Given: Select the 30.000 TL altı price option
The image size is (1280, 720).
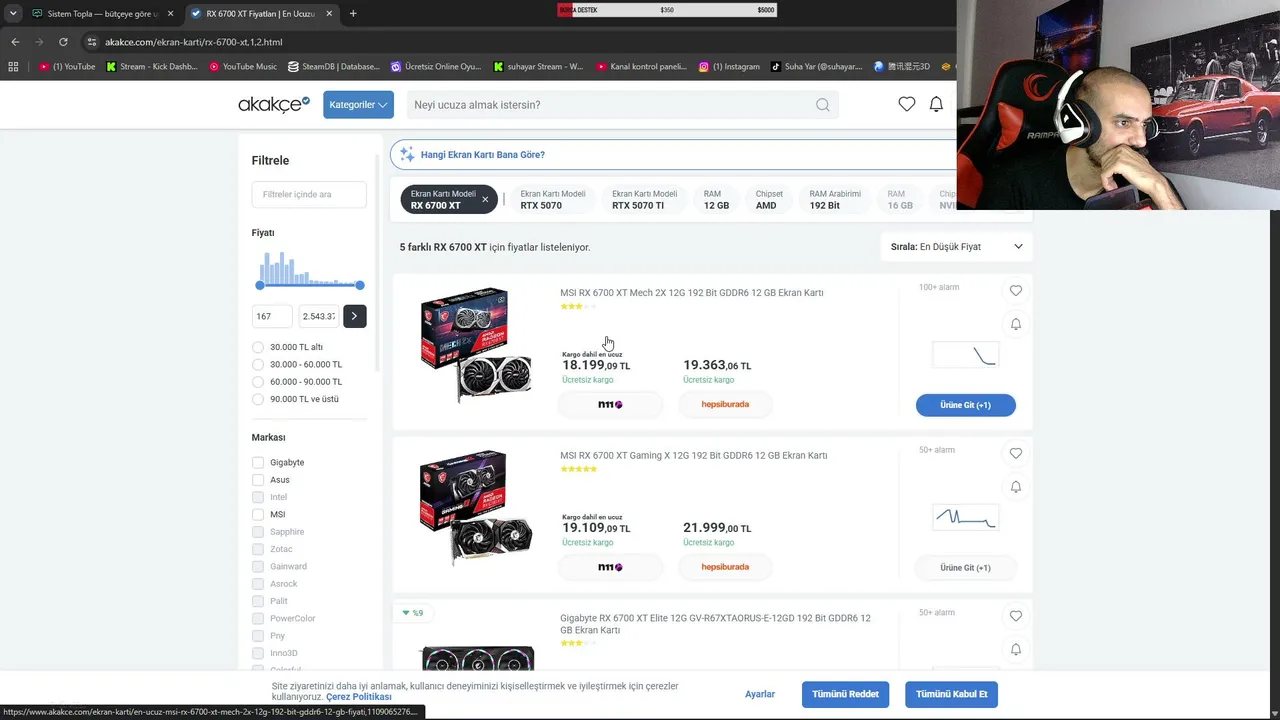Looking at the screenshot, I should [258, 347].
